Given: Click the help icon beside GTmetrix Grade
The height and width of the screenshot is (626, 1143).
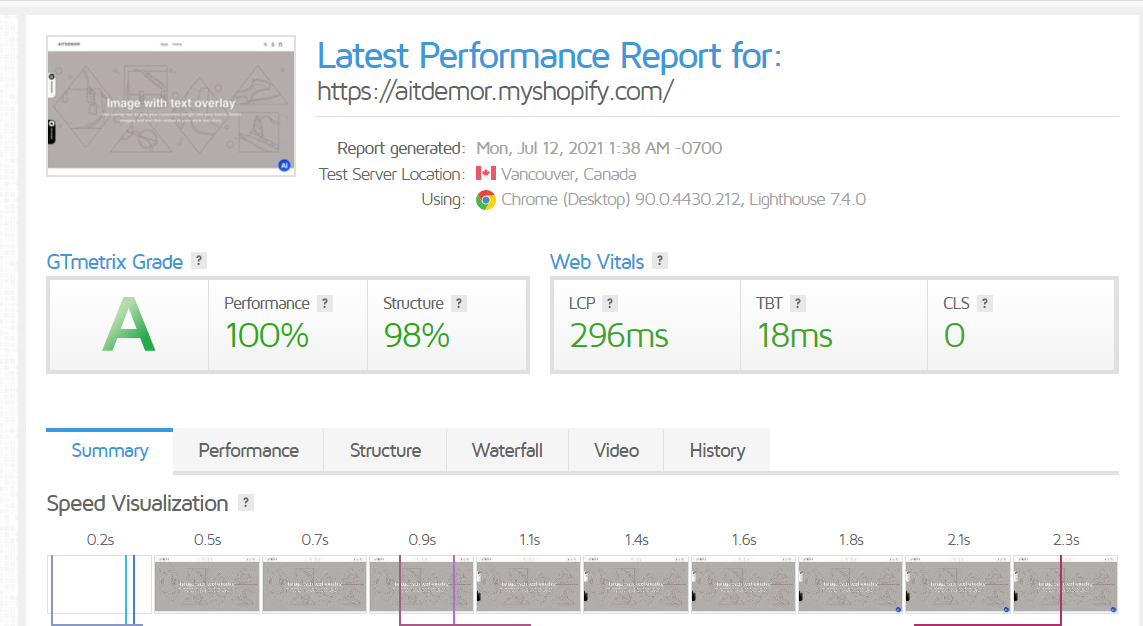Looking at the screenshot, I should click(x=198, y=261).
